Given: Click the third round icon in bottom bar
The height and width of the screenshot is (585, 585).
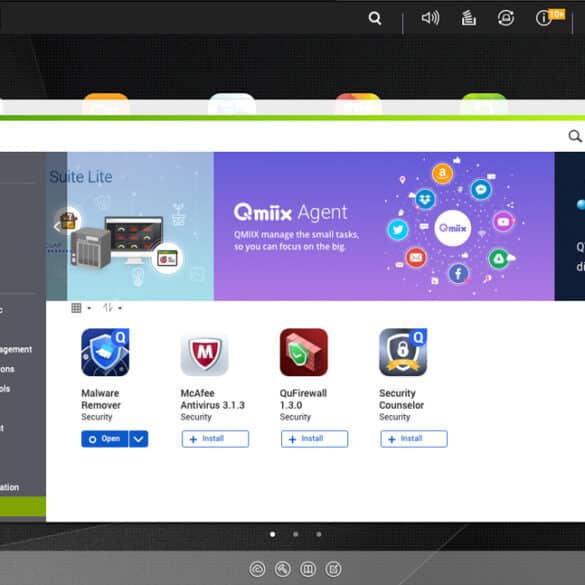Looking at the screenshot, I should pyautogui.click(x=308, y=569).
